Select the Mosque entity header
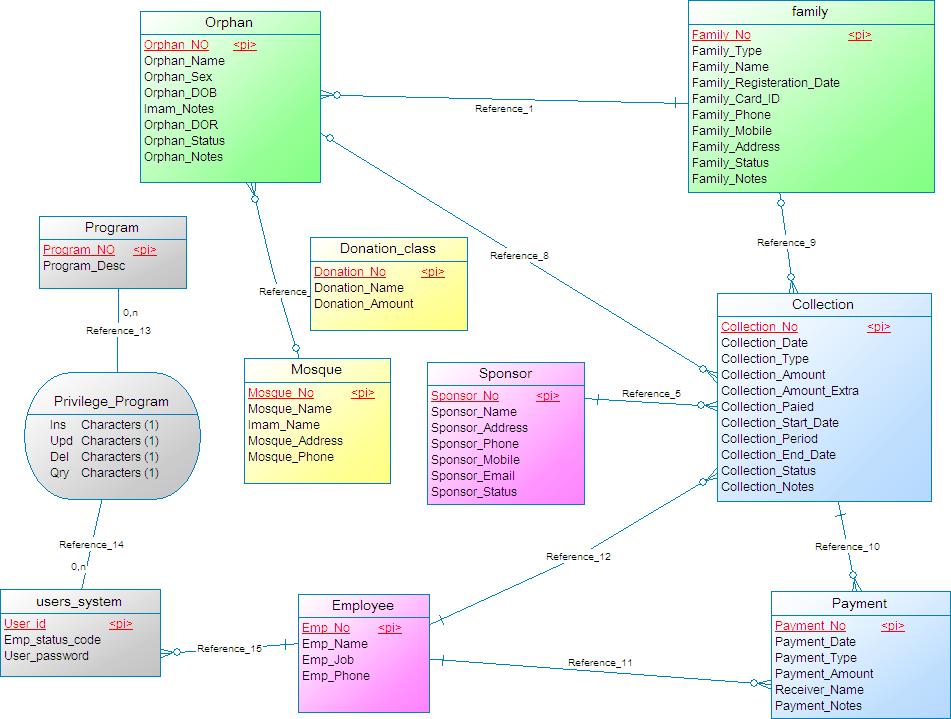This screenshot has width=951, height=719. [316, 369]
